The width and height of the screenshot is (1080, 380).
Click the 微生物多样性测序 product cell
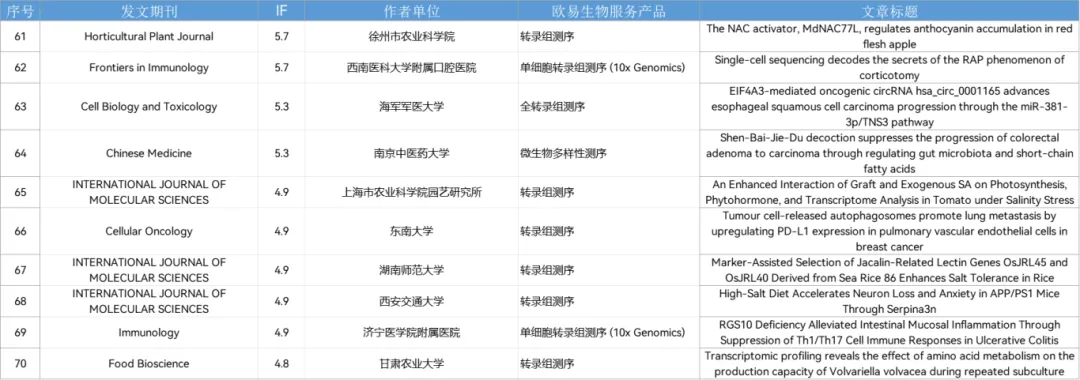point(609,153)
